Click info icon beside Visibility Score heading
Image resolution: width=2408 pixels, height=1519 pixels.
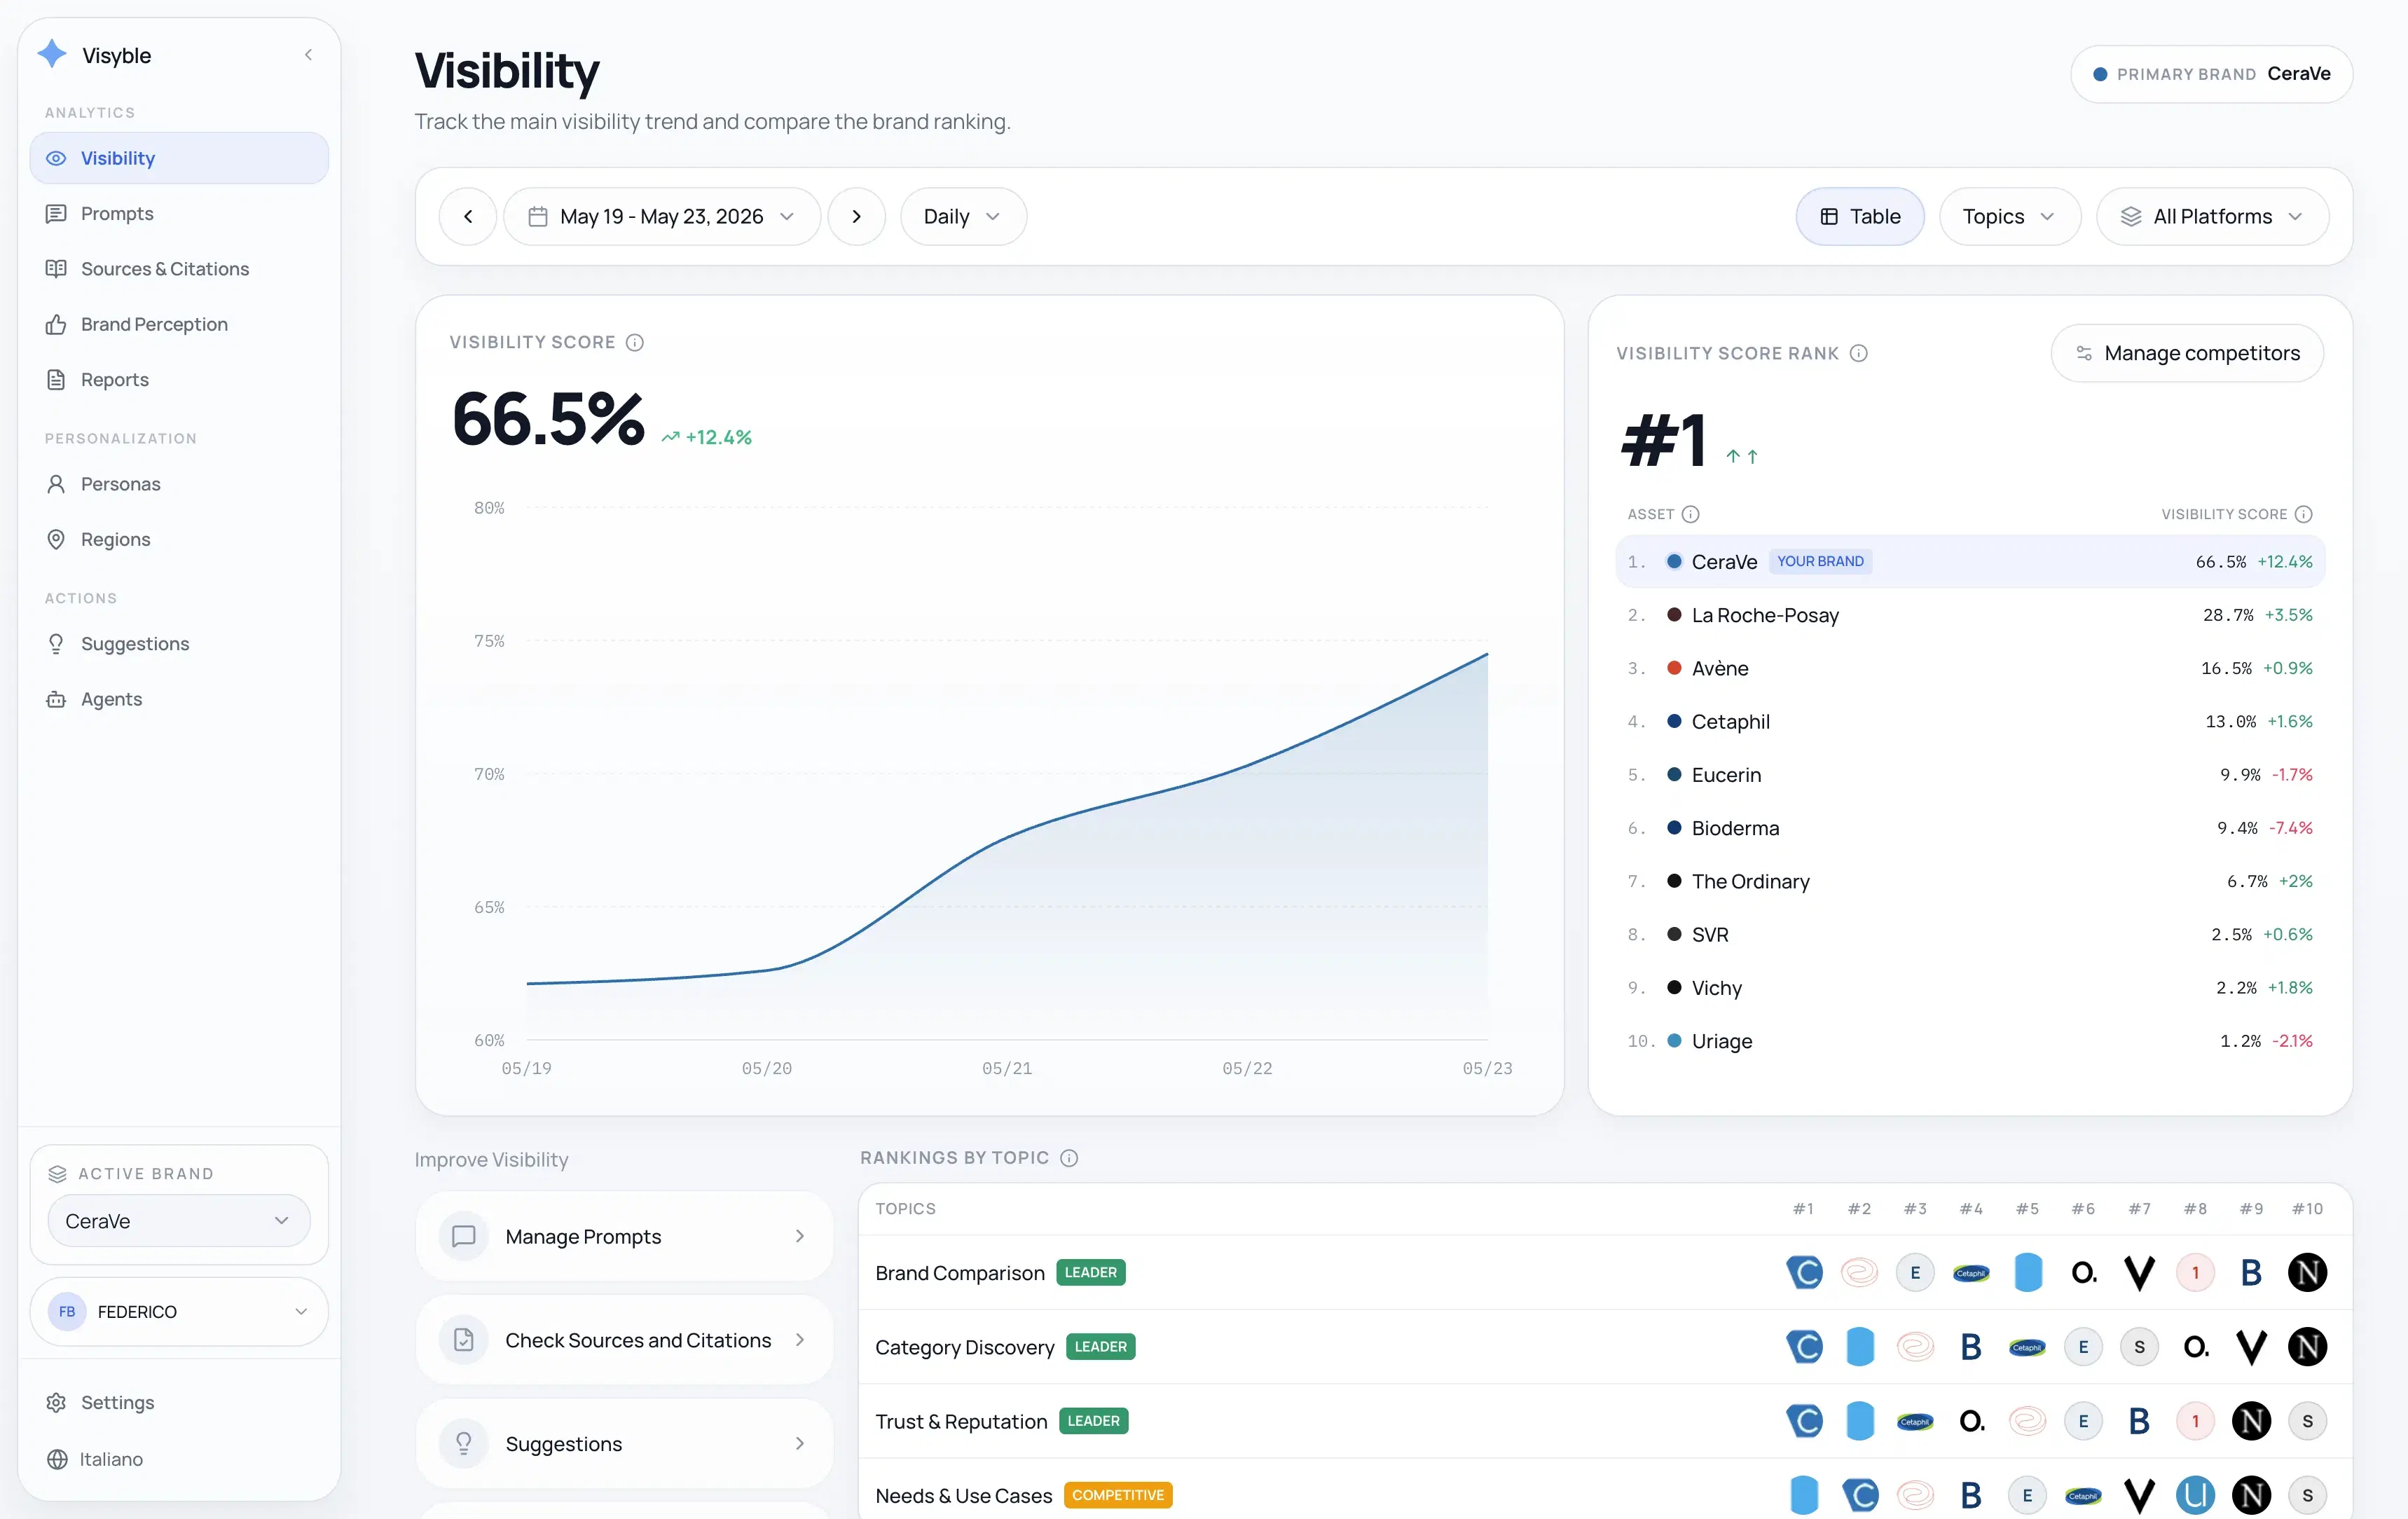635,342
